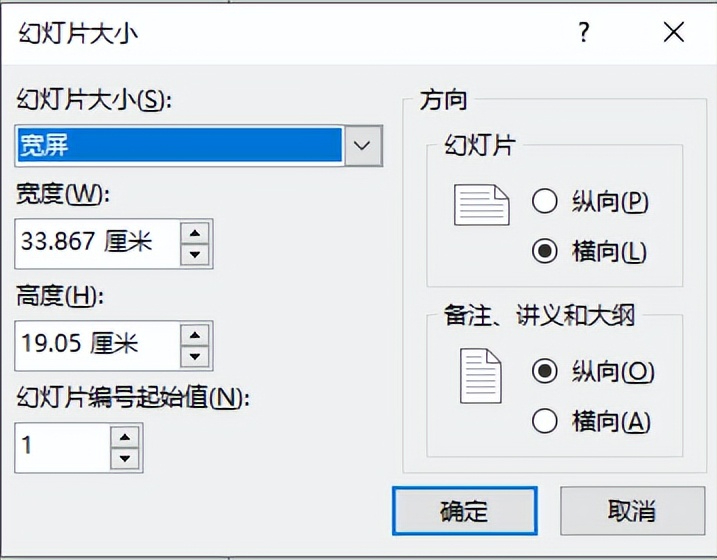
Task: Decrease slide number start value
Action: coord(125,459)
